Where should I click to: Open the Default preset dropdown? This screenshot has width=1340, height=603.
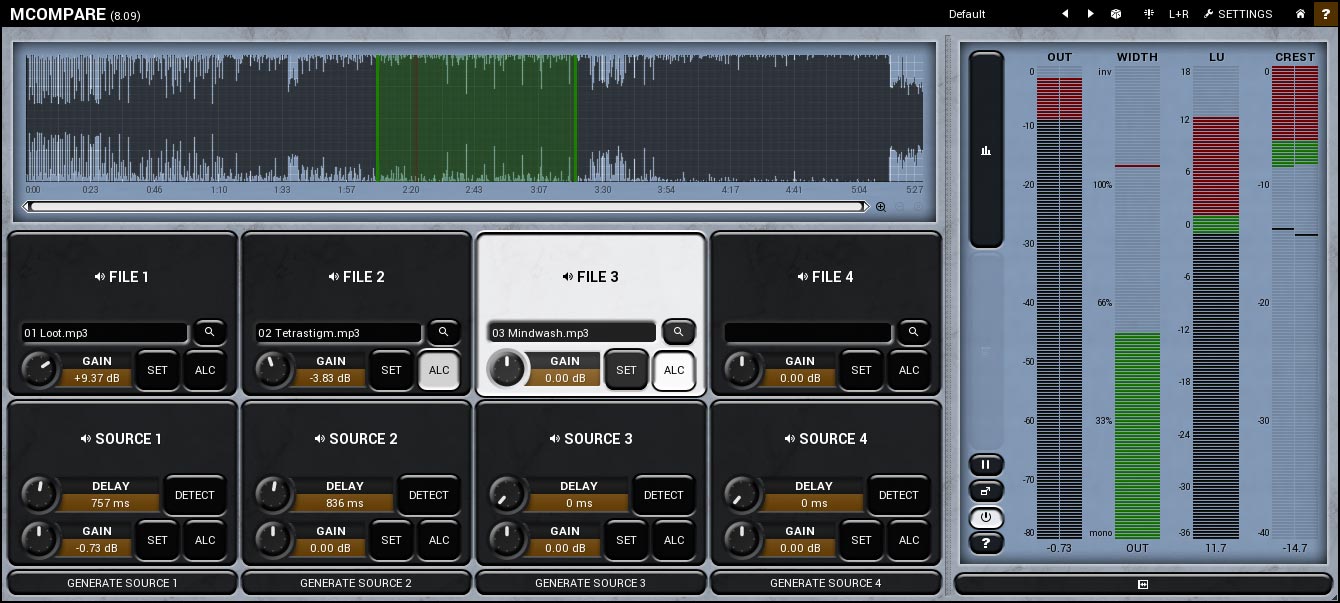[967, 14]
